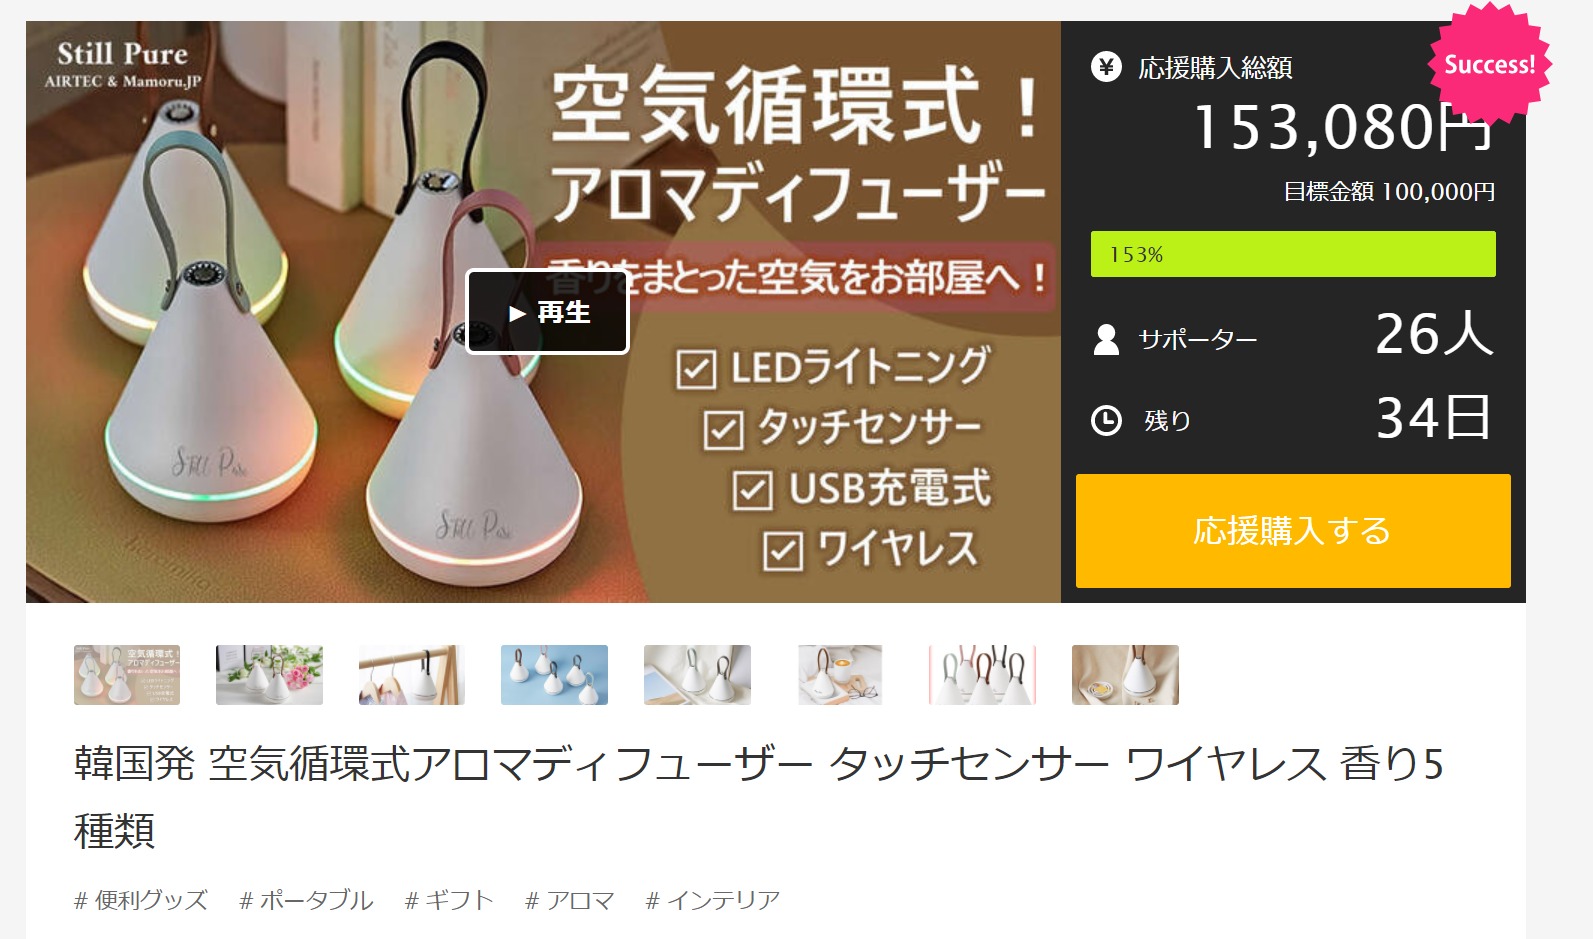Select the fifth thumbnail of white diffusers
This screenshot has height=939, width=1593.
pyautogui.click(x=697, y=675)
